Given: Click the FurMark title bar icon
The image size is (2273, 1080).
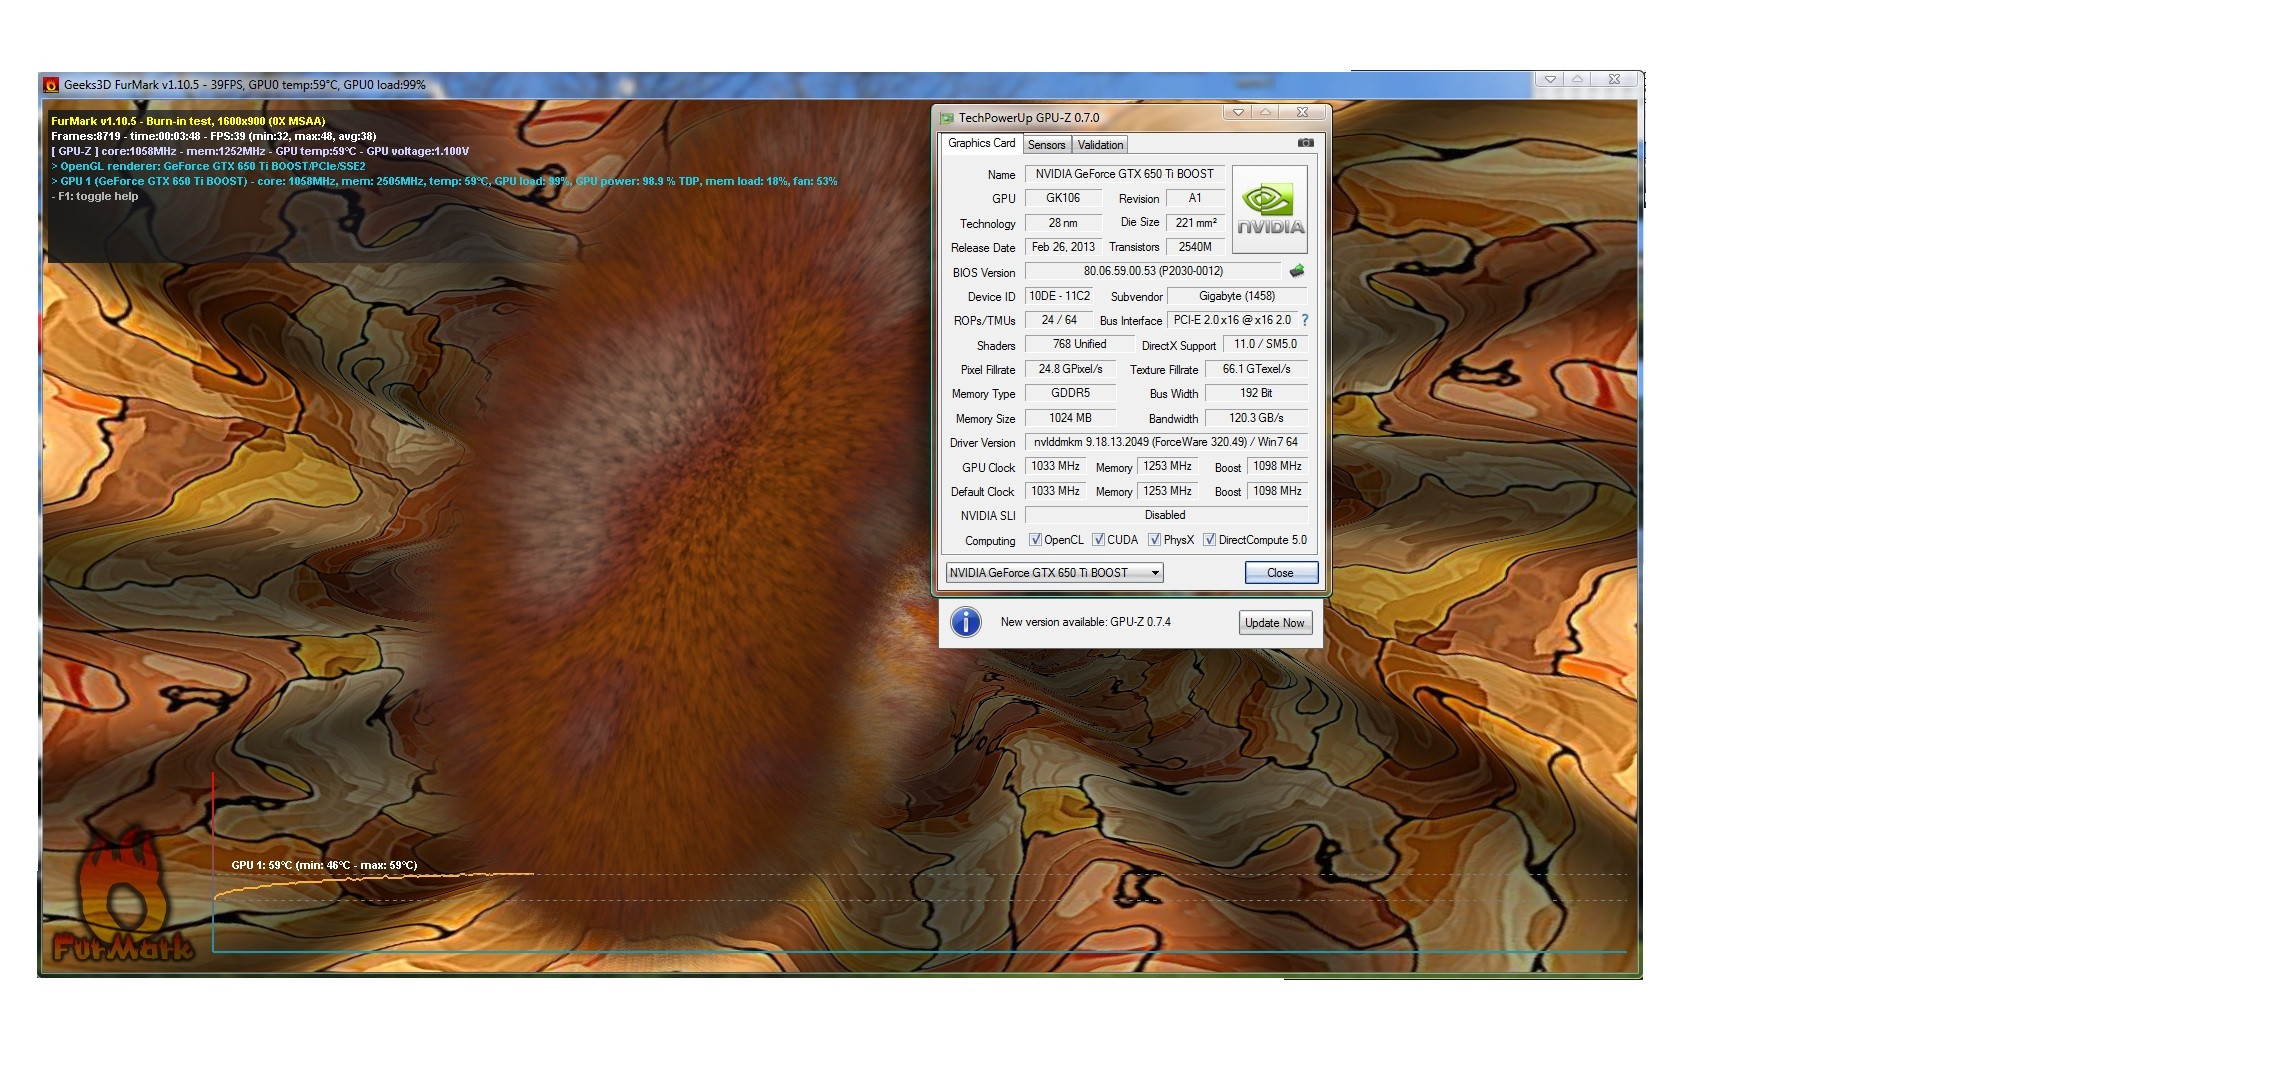Looking at the screenshot, I should pyautogui.click(x=51, y=85).
